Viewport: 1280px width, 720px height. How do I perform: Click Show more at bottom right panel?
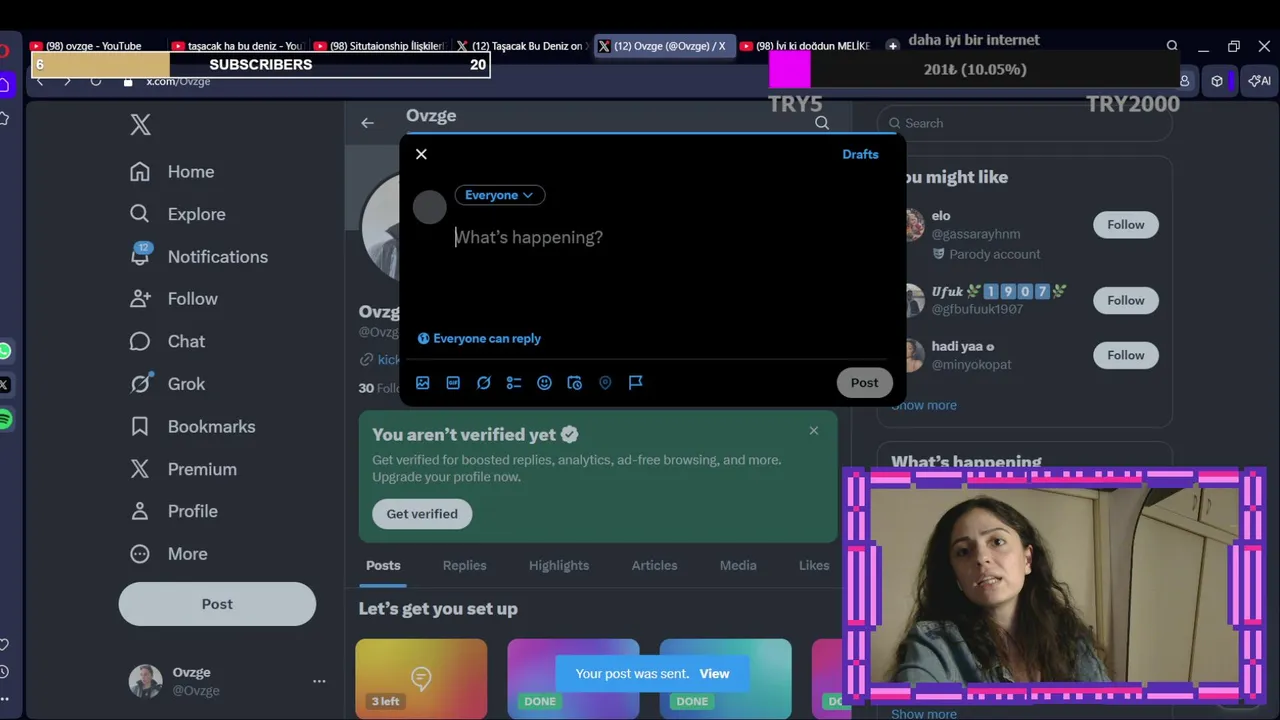point(925,713)
